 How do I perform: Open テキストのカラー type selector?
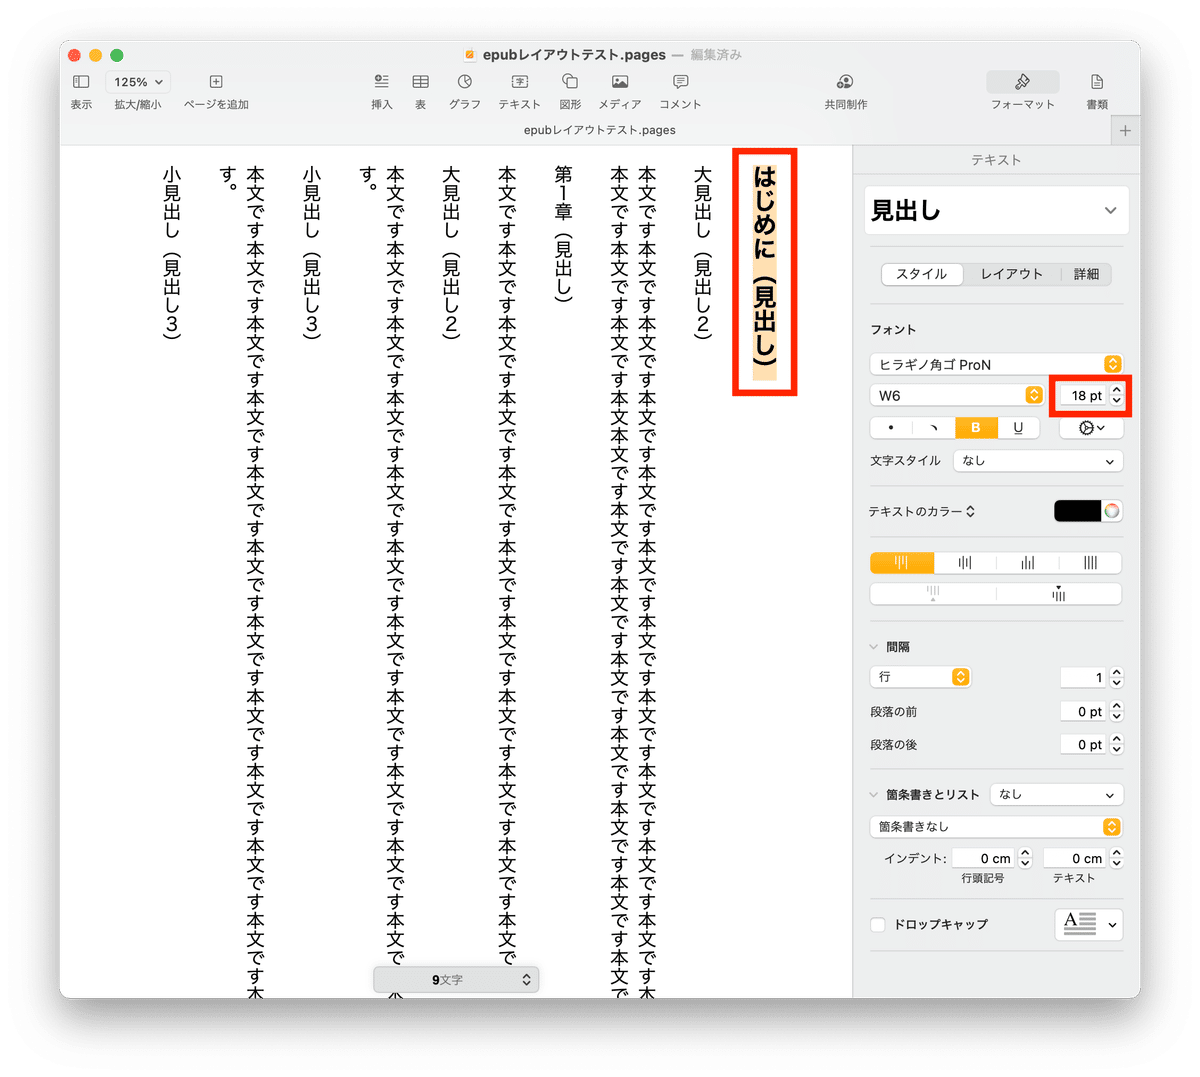pos(921,511)
